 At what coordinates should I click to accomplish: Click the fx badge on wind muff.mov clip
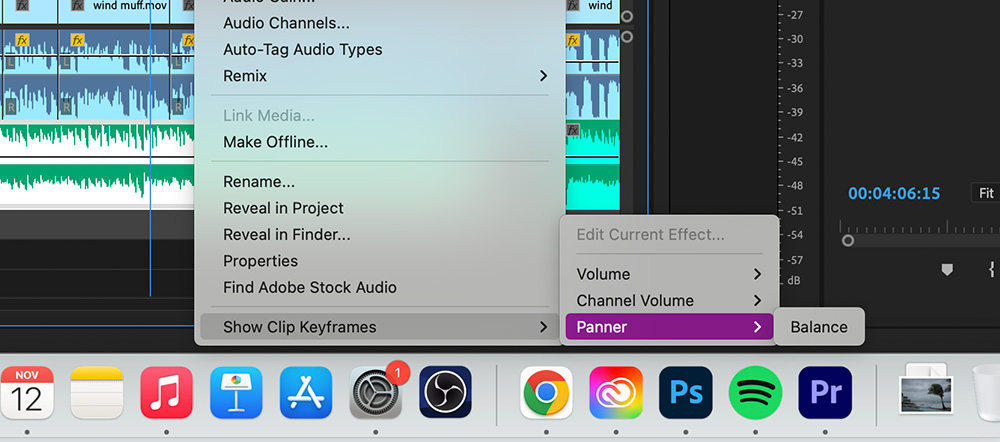[x=77, y=6]
